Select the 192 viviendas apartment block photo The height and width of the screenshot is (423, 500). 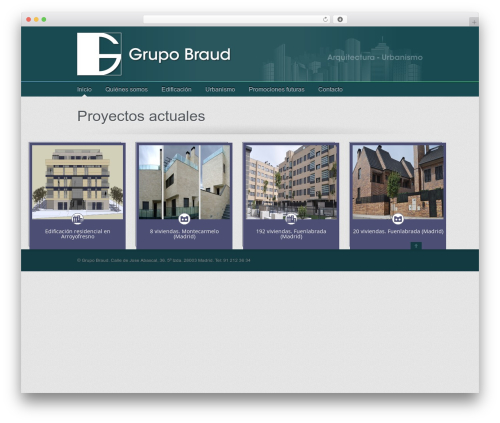click(291, 182)
